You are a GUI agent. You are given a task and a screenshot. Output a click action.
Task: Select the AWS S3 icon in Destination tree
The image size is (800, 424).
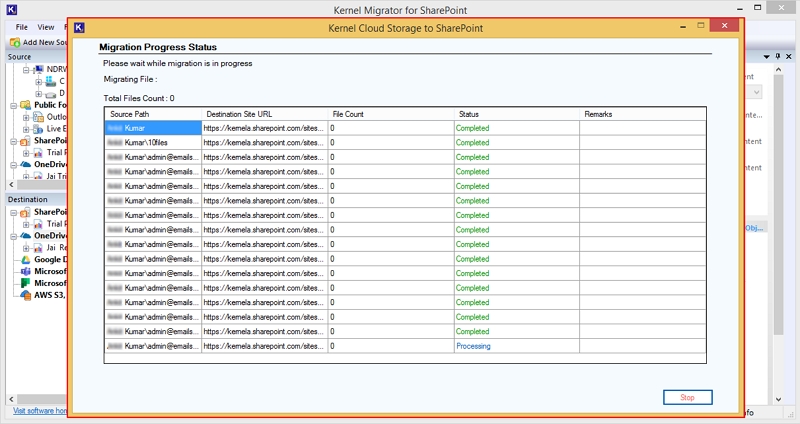tap(26, 295)
